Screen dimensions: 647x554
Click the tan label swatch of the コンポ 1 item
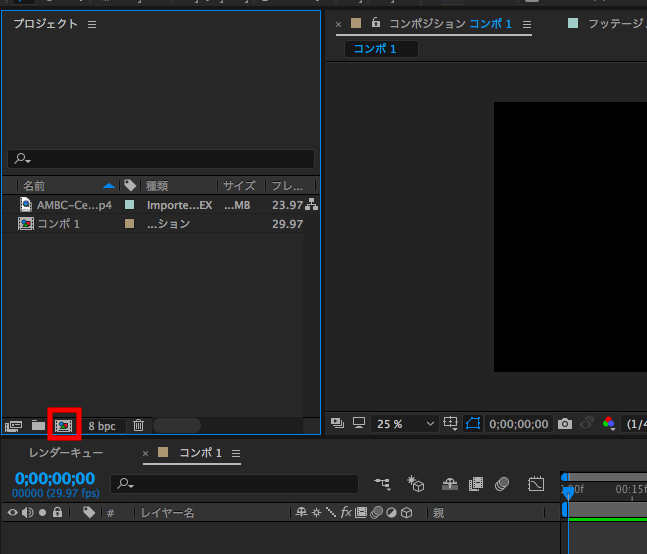130,224
